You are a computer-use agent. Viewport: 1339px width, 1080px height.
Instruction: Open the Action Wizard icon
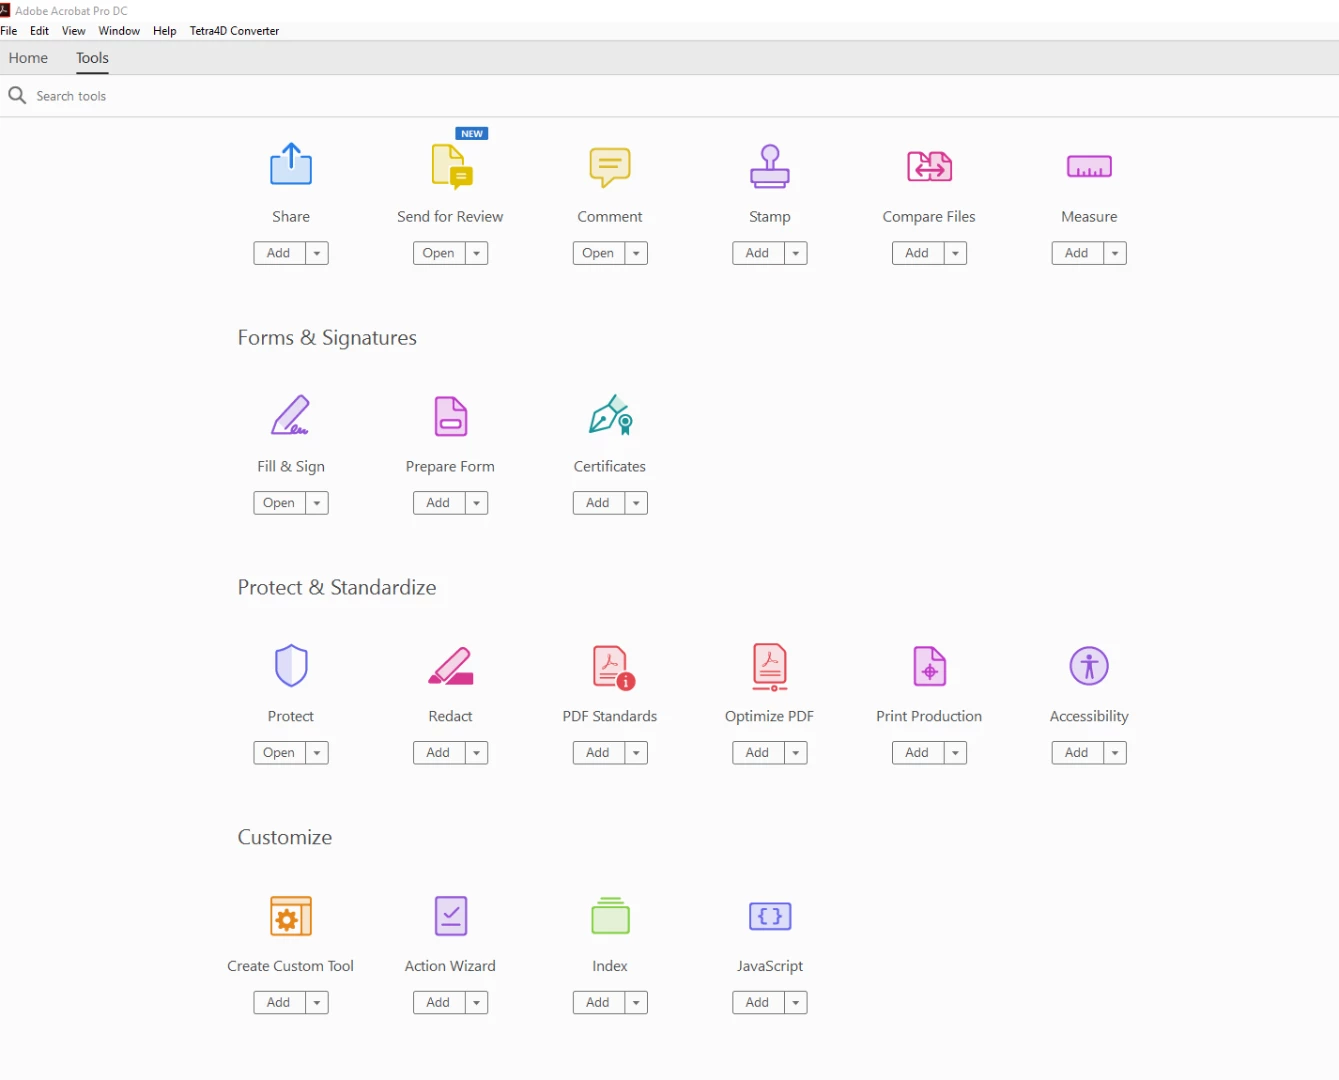(x=451, y=916)
